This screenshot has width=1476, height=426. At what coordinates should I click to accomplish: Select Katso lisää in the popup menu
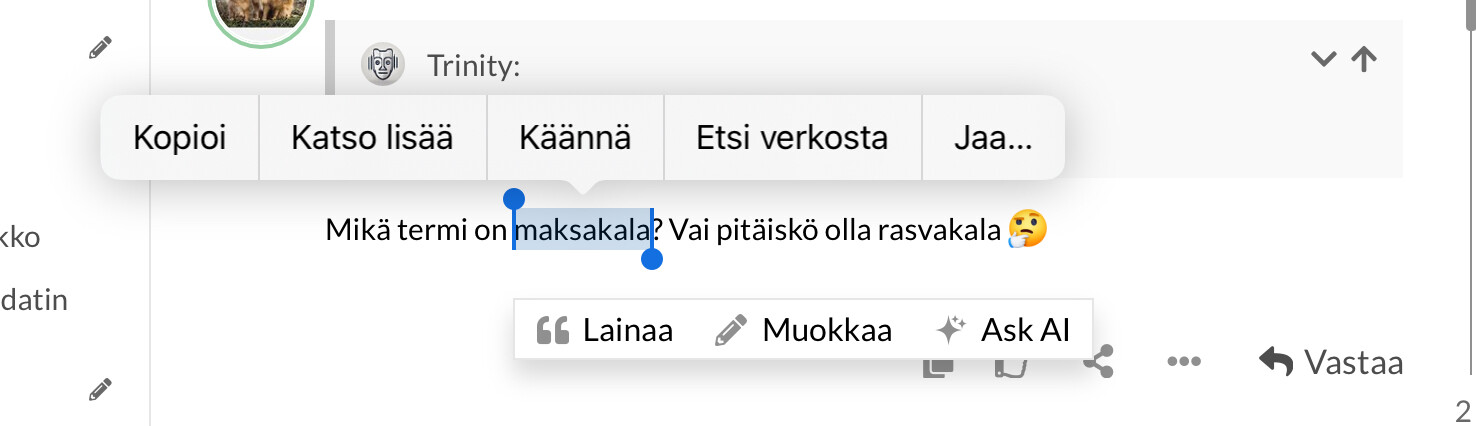372,138
